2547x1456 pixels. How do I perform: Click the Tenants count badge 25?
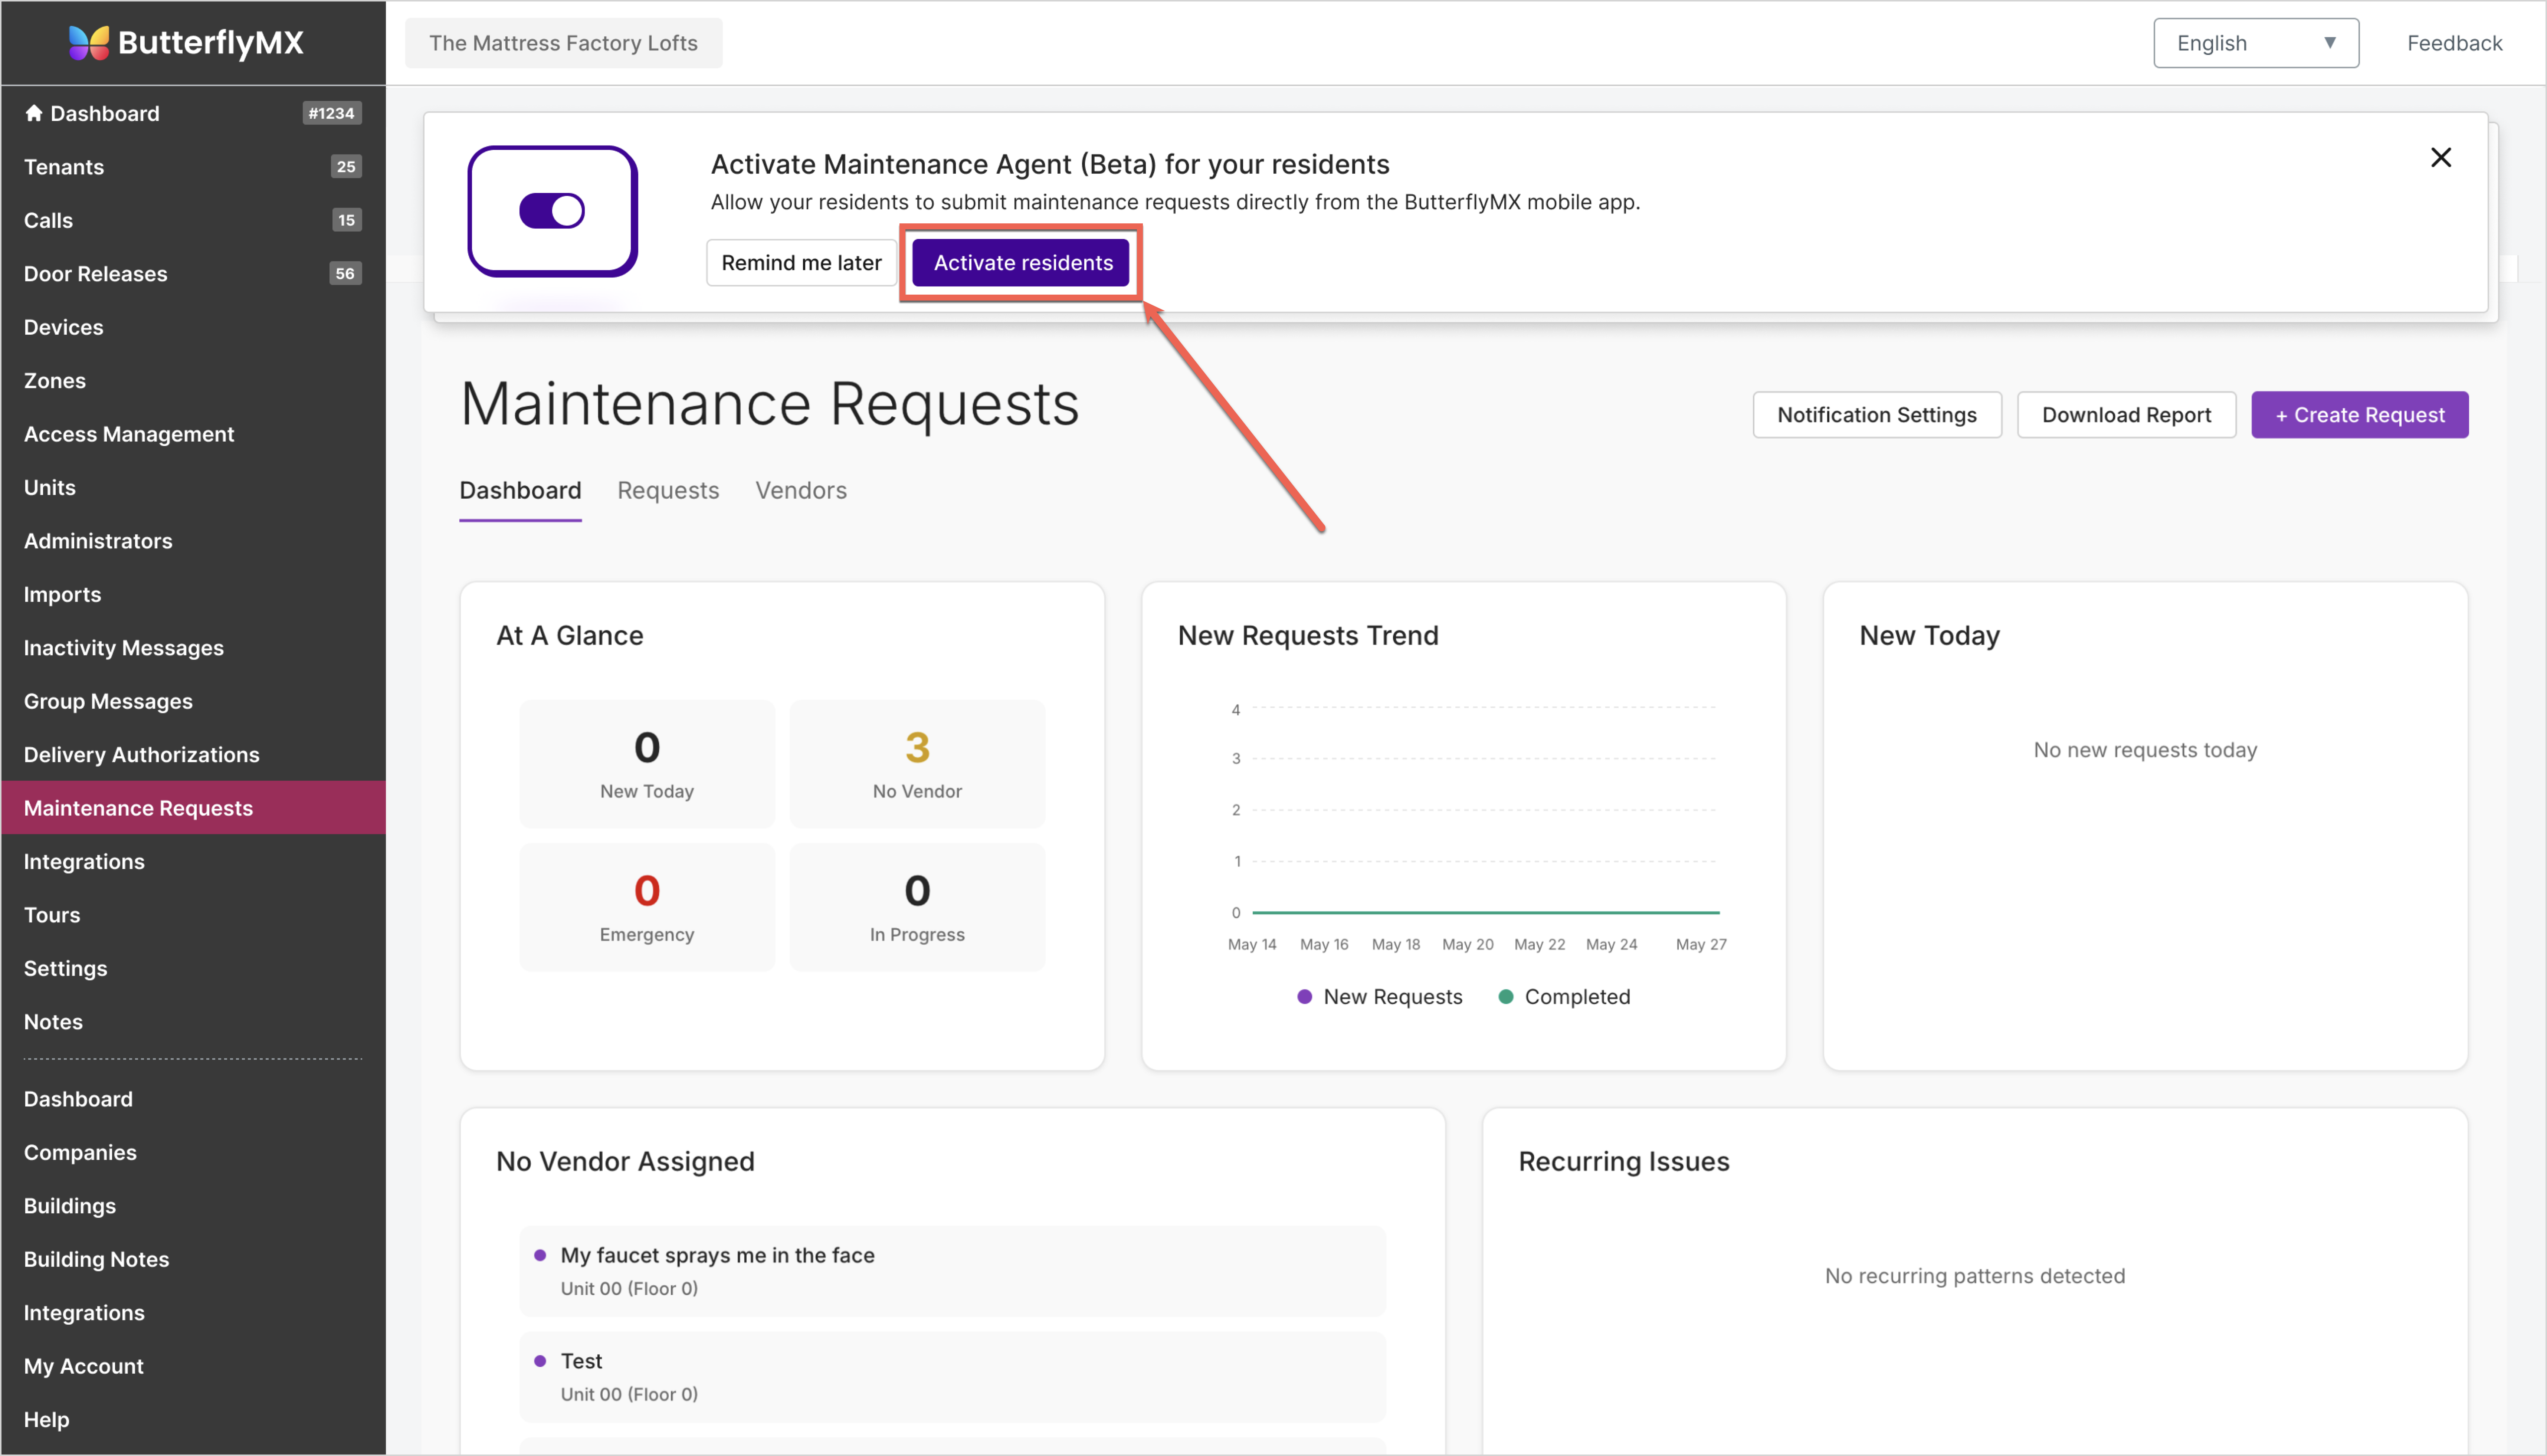pyautogui.click(x=346, y=167)
